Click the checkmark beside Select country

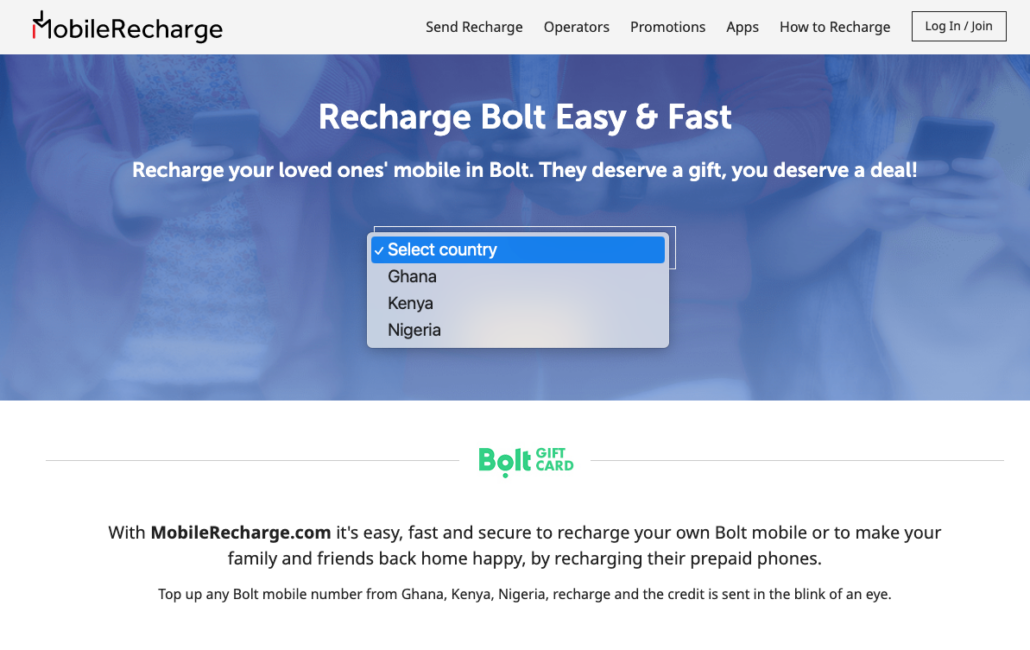click(379, 251)
